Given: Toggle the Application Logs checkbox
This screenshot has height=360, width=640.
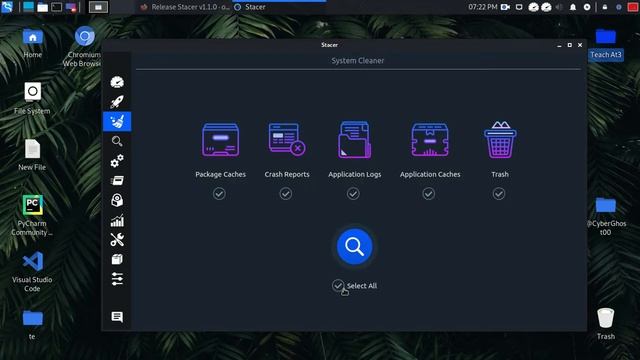Looking at the screenshot, I should click(x=353, y=193).
